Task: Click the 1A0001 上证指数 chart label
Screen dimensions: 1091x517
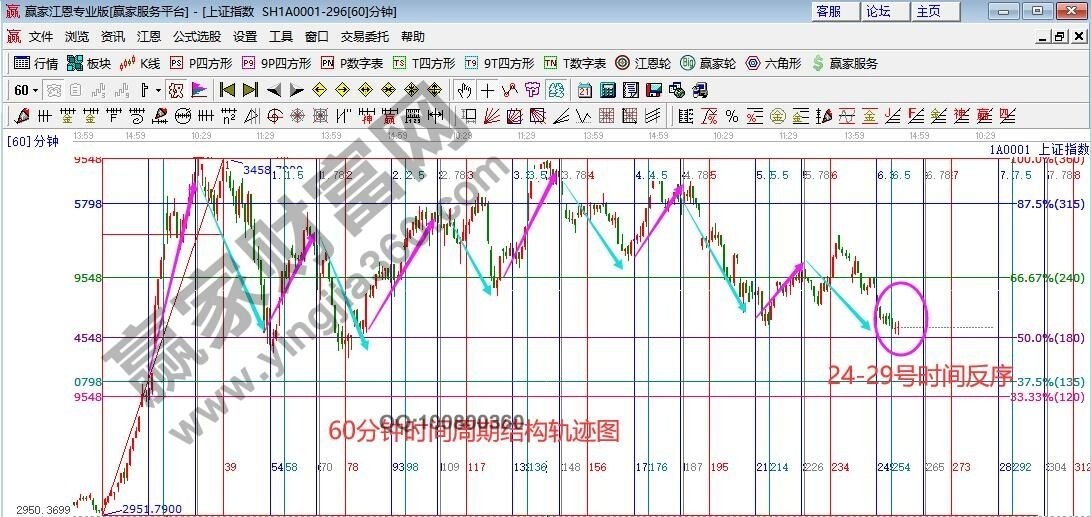Action: coord(1036,149)
